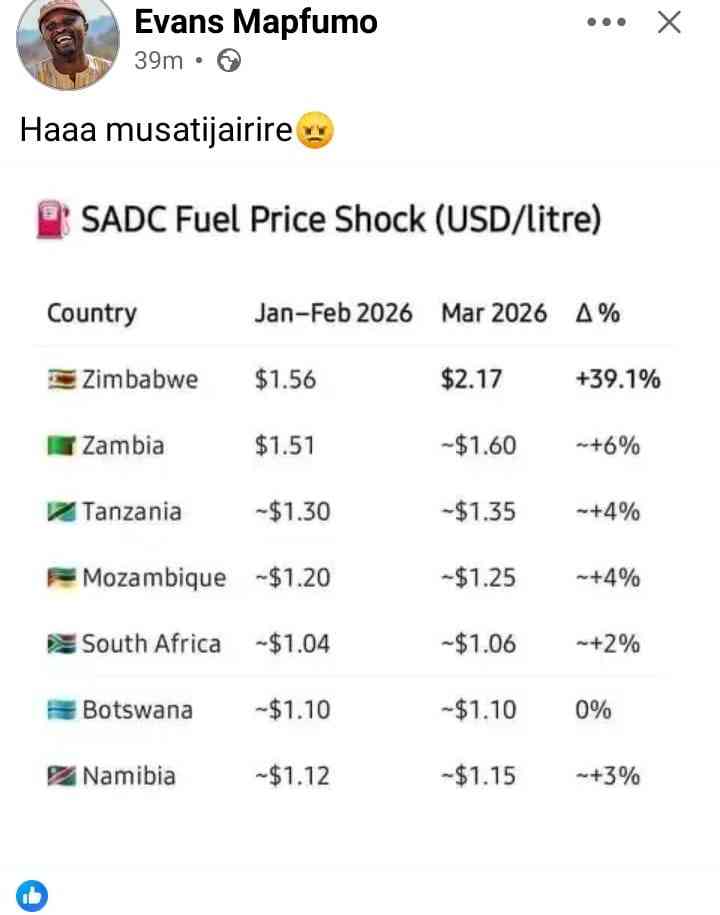Click the Mar 2026 column header
720x915 pixels.
(x=494, y=313)
